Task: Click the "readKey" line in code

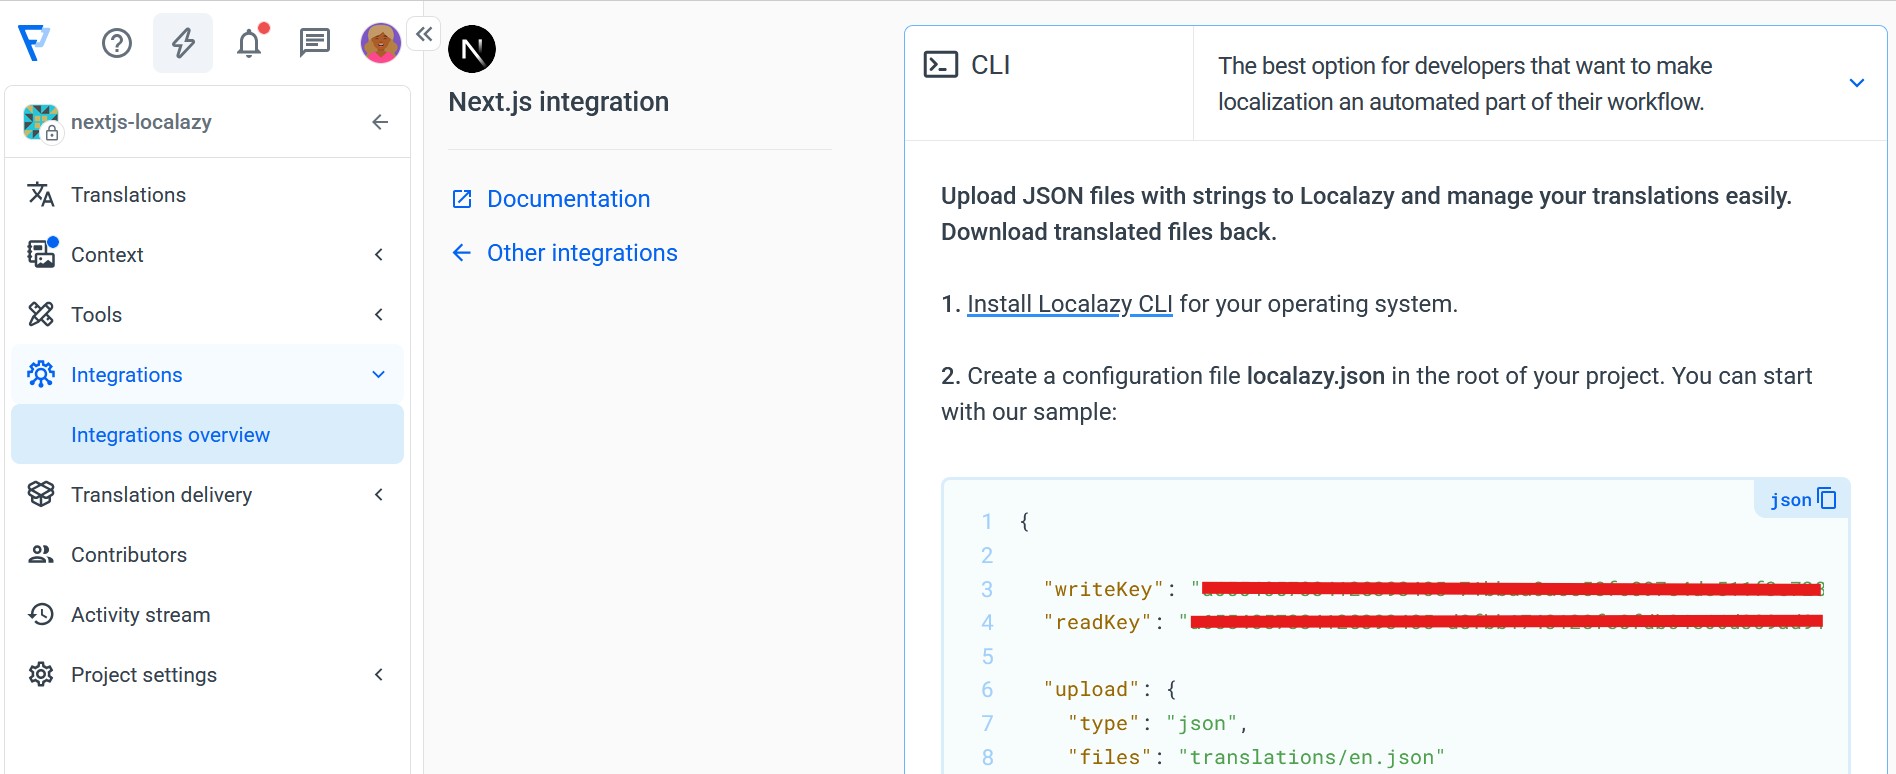Action: [1433, 622]
